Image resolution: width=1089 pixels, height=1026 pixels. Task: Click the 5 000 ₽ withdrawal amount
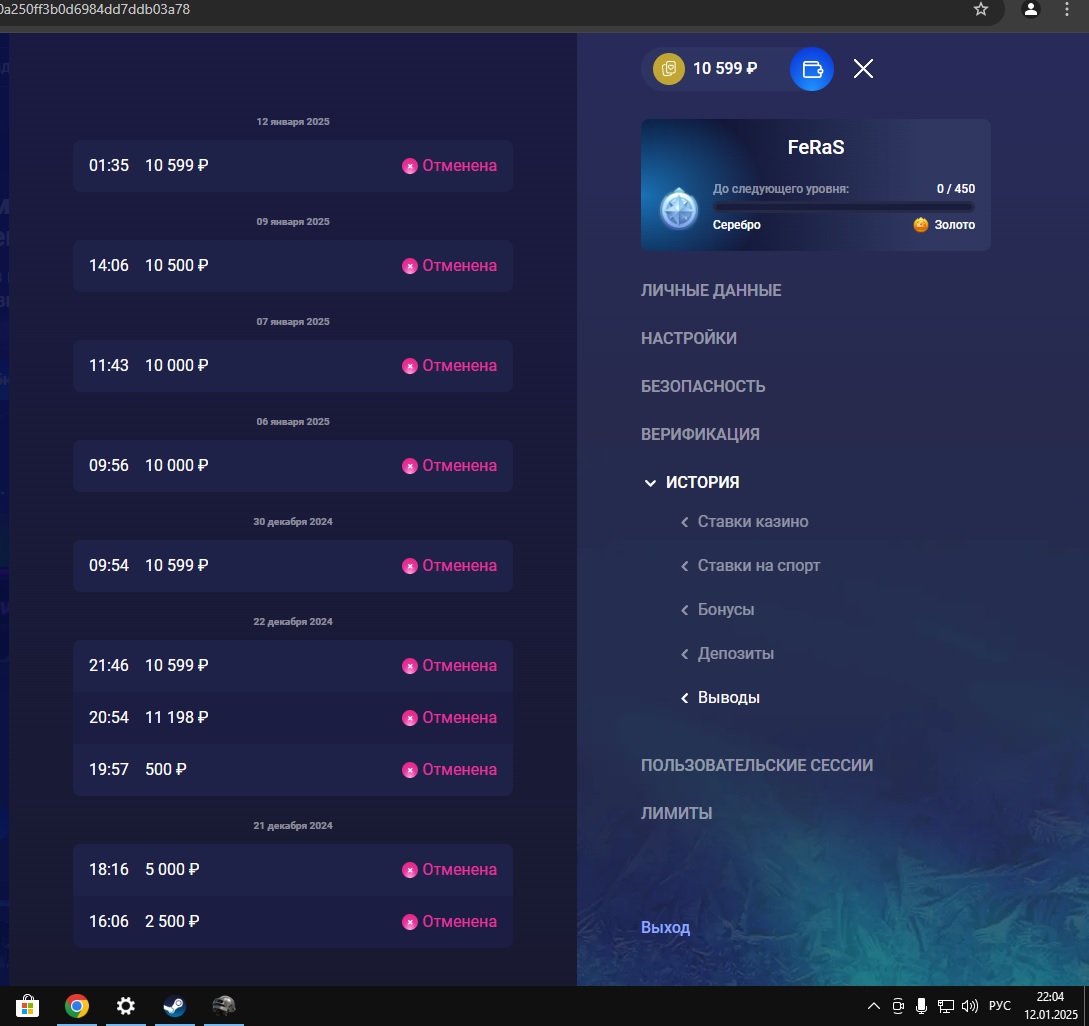coord(172,870)
